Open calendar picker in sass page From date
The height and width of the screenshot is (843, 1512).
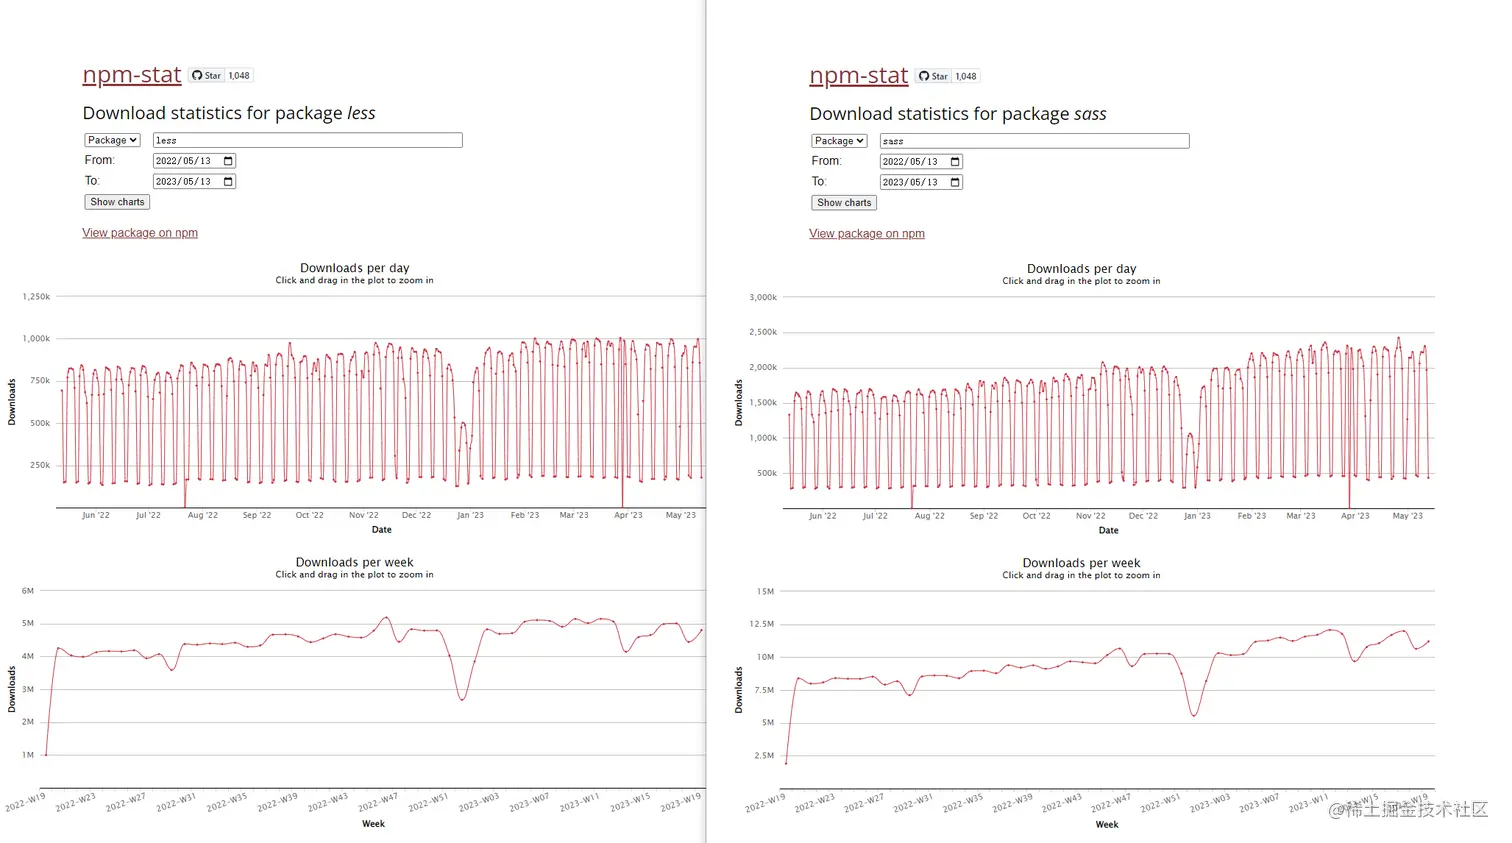point(955,162)
